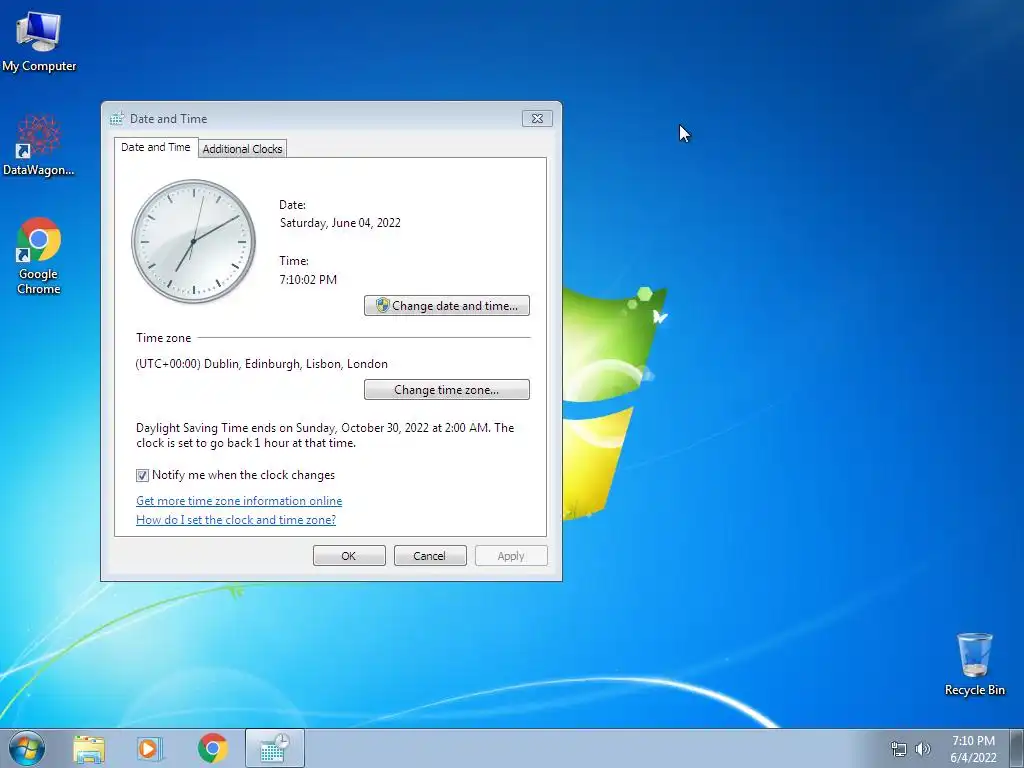Close the Date and Time dialog
This screenshot has height=768, width=1024.
click(x=537, y=118)
